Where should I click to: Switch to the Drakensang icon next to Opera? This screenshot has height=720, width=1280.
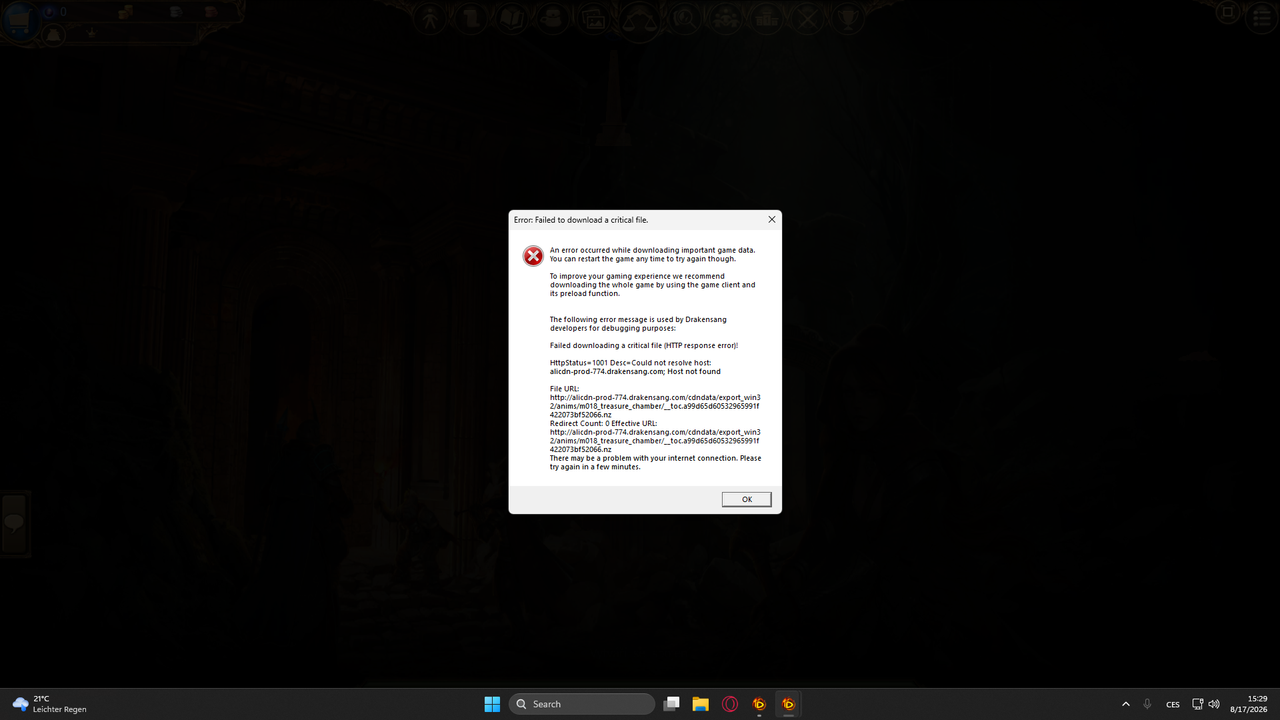point(759,704)
